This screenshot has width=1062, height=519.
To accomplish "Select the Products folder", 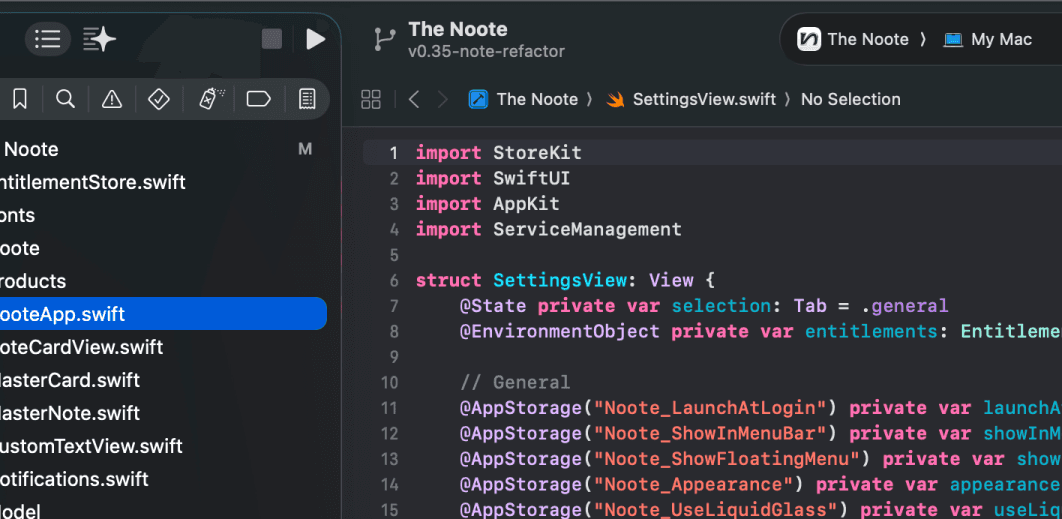I will (163, 281).
